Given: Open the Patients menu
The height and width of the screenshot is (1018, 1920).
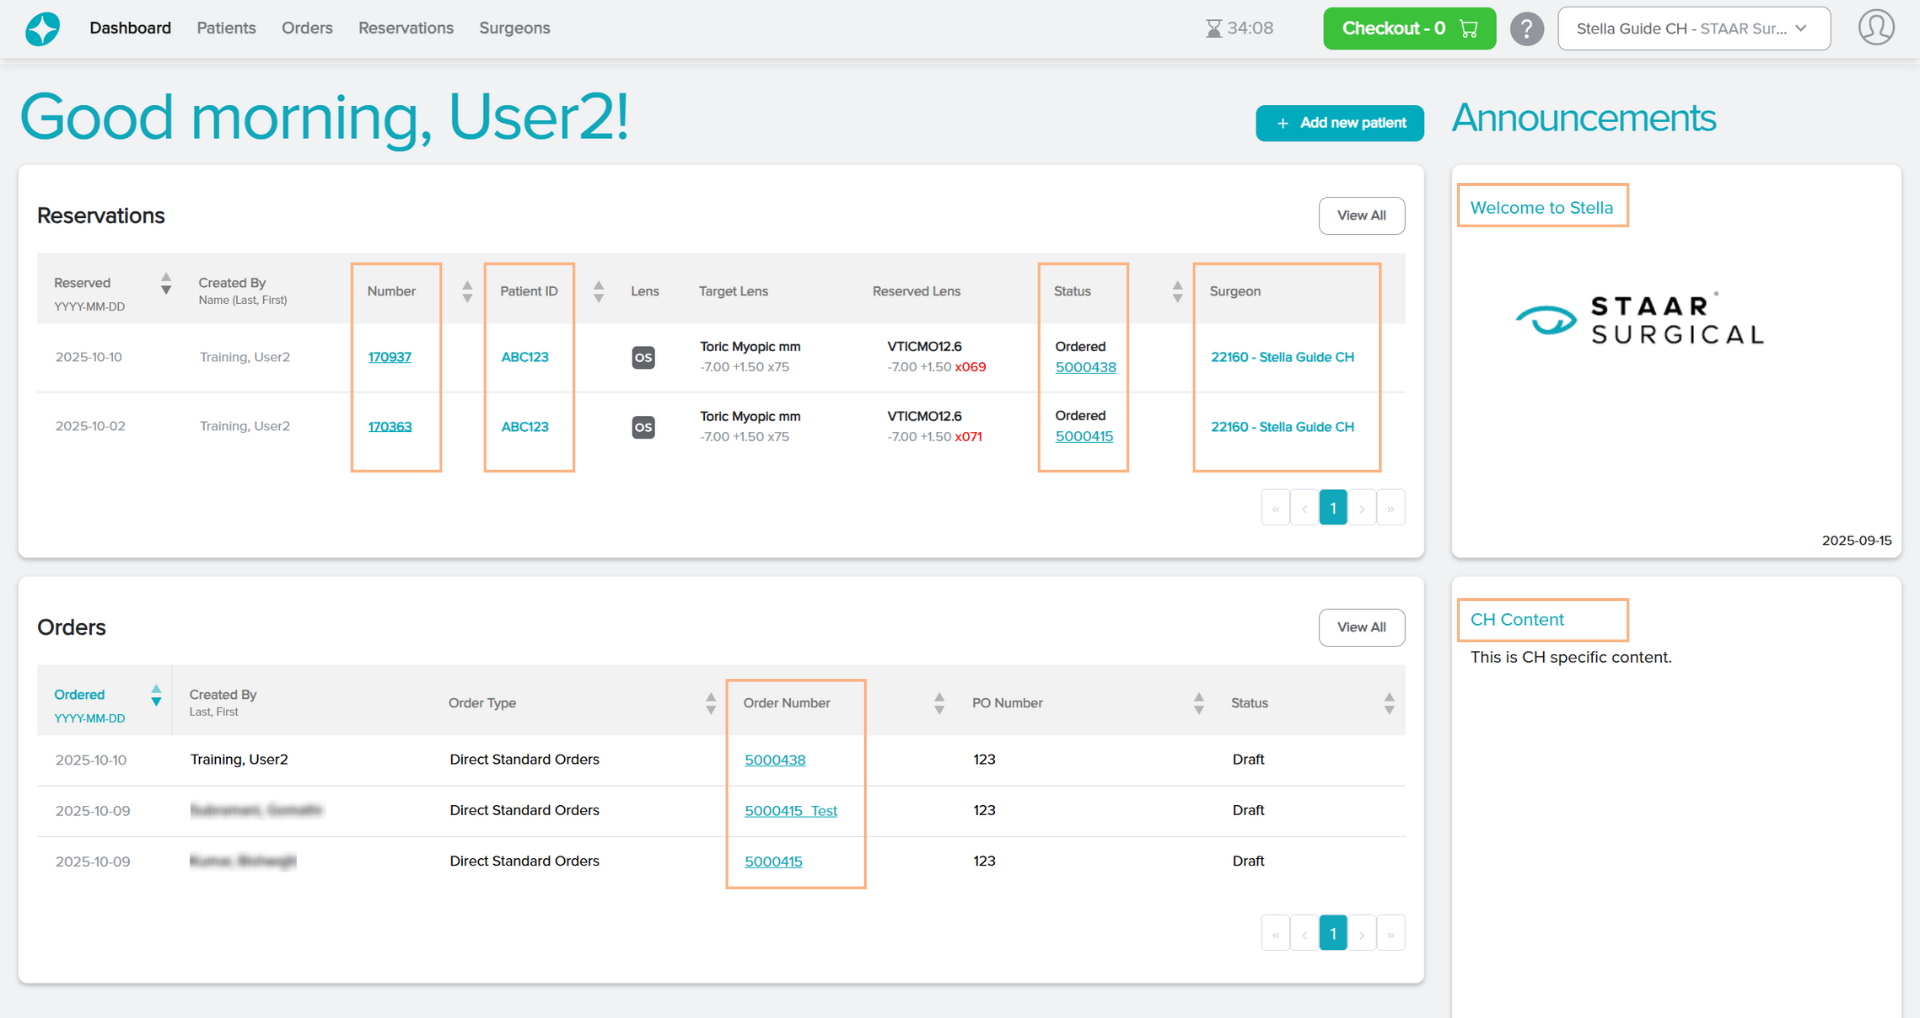Looking at the screenshot, I should [x=226, y=28].
